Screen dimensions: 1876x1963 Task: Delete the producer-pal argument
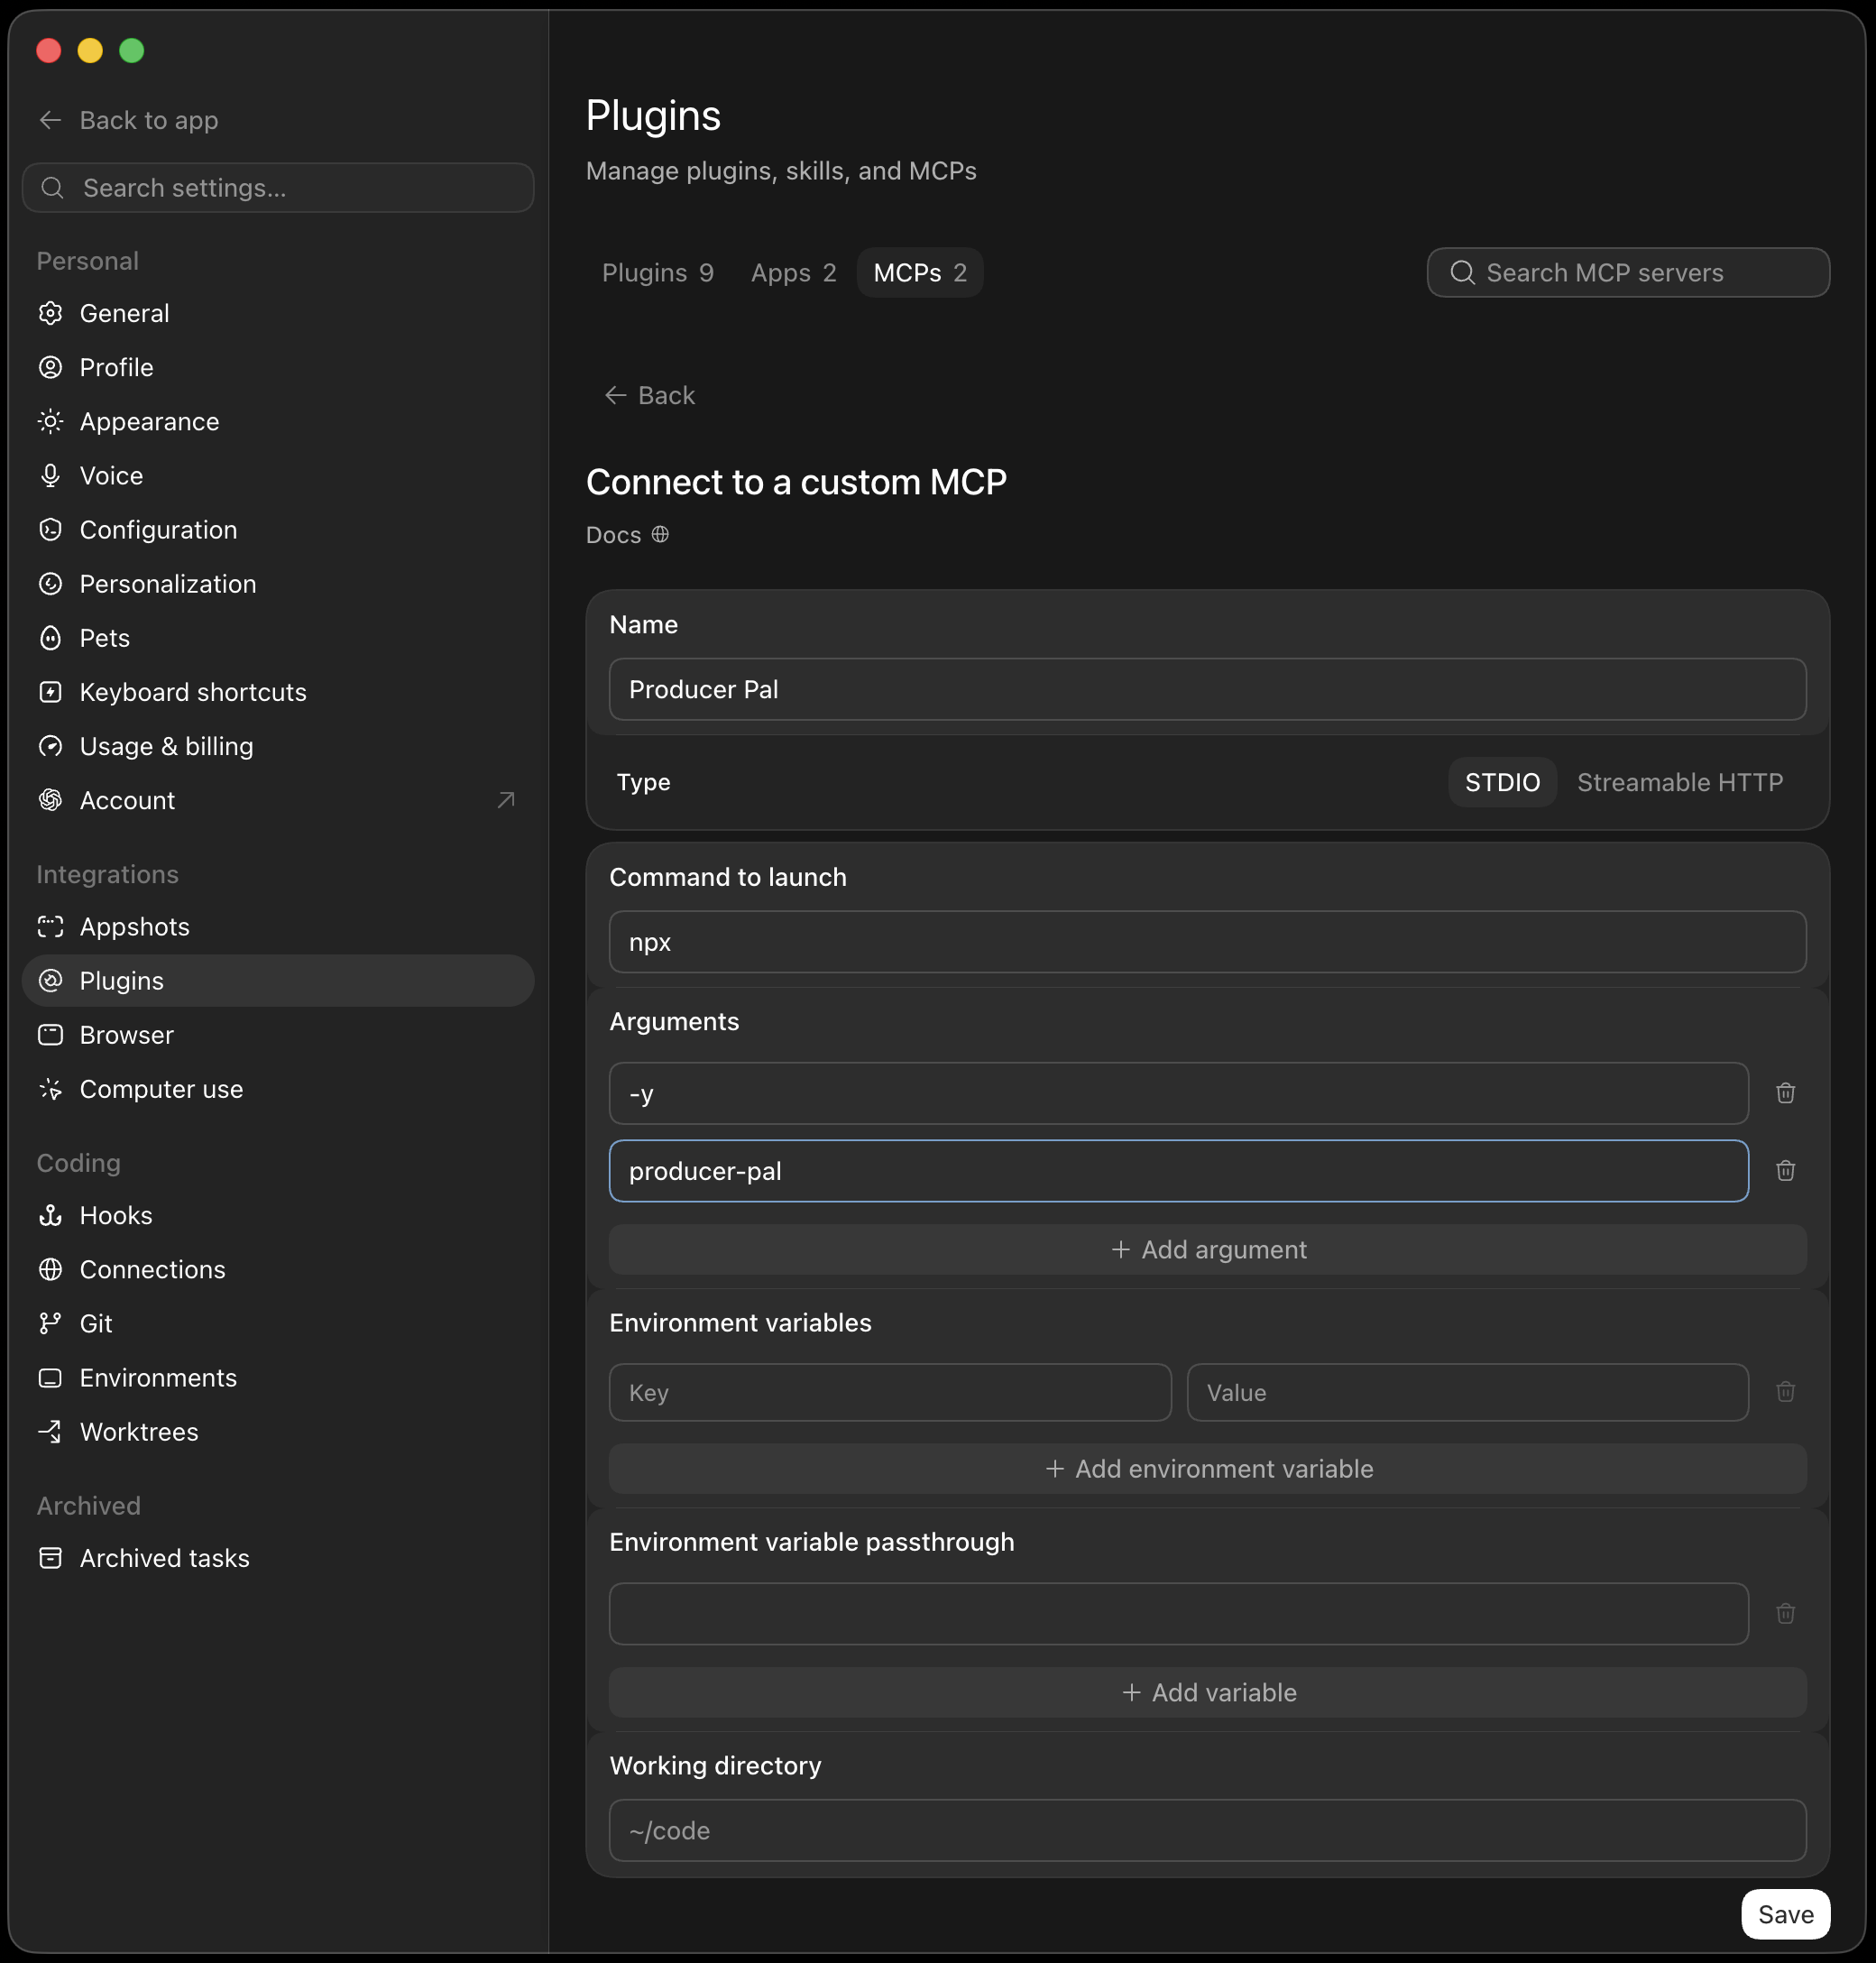point(1785,1171)
